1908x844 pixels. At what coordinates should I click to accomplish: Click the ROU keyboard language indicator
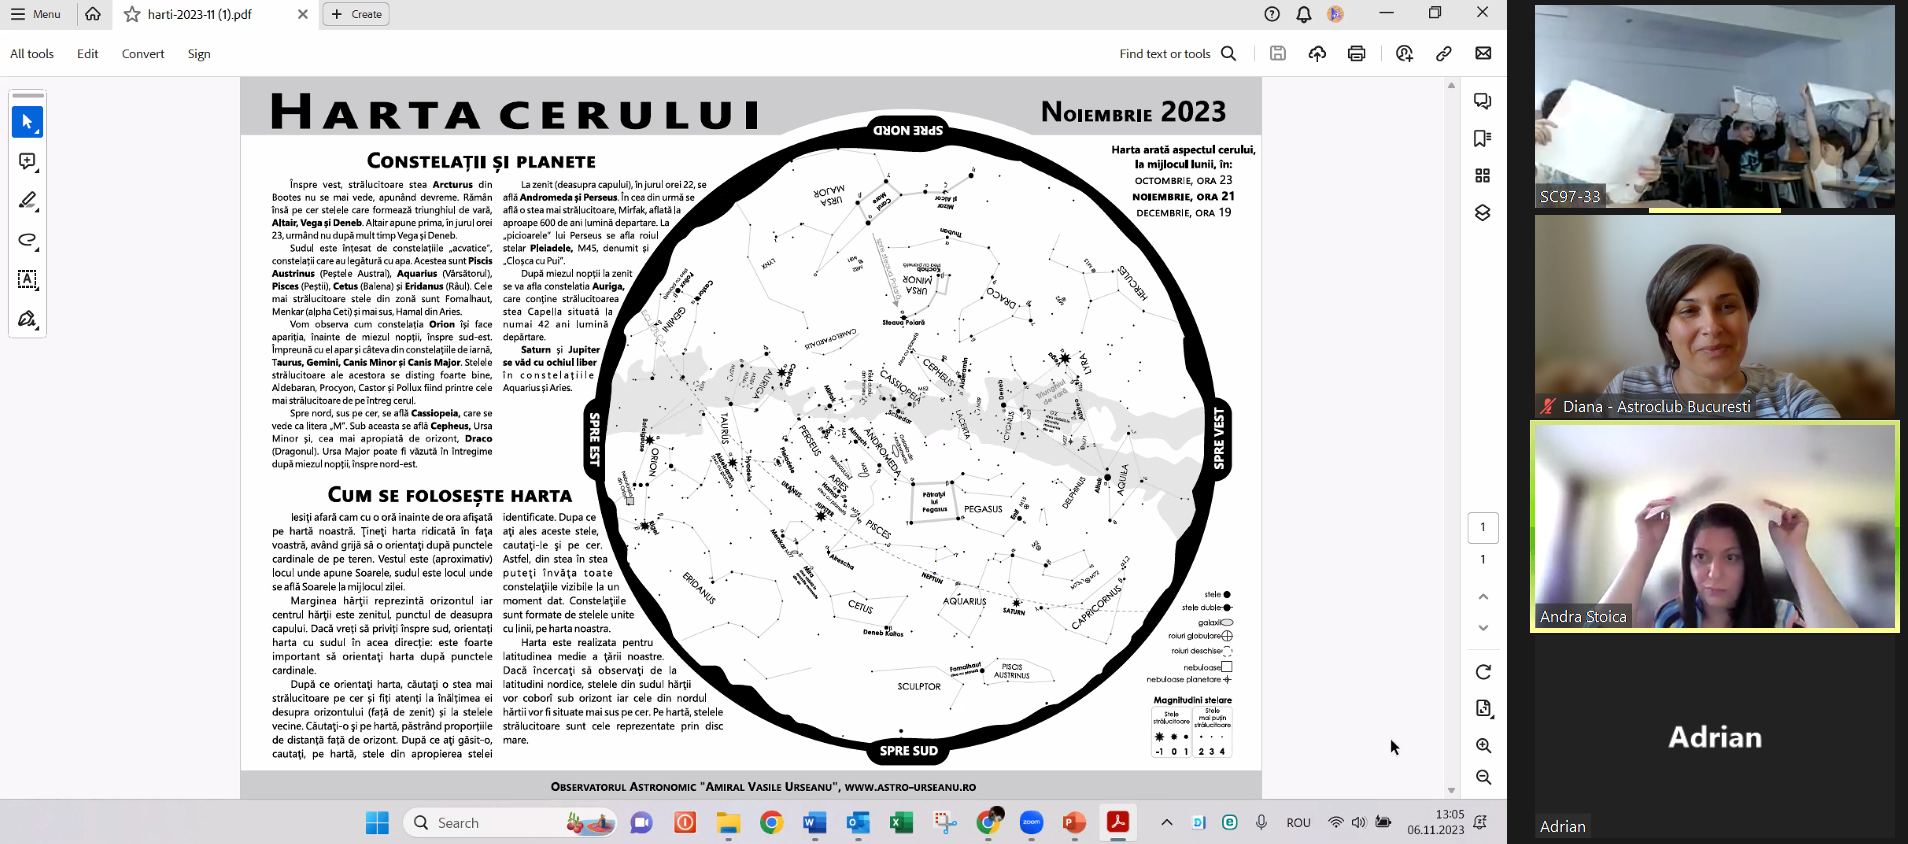[x=1298, y=823]
